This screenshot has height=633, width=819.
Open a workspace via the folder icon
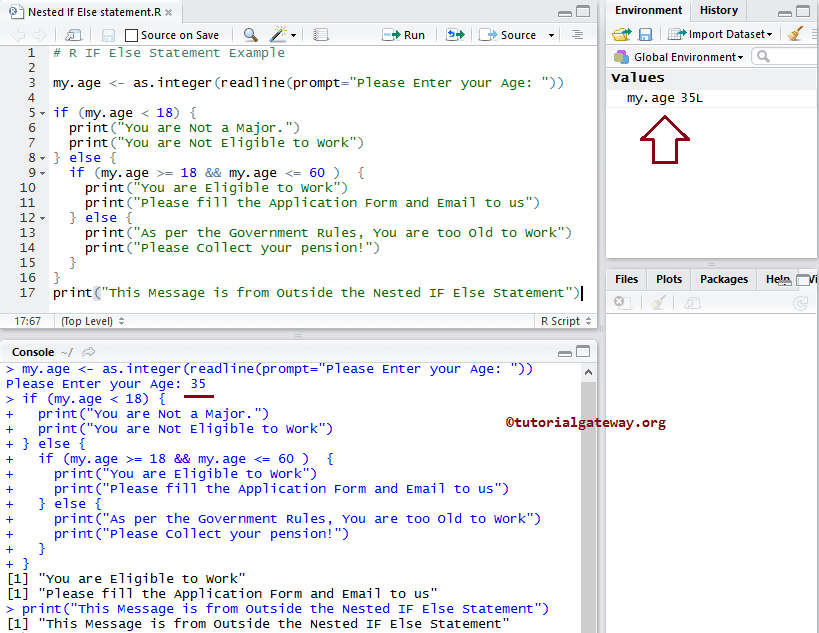[x=622, y=33]
